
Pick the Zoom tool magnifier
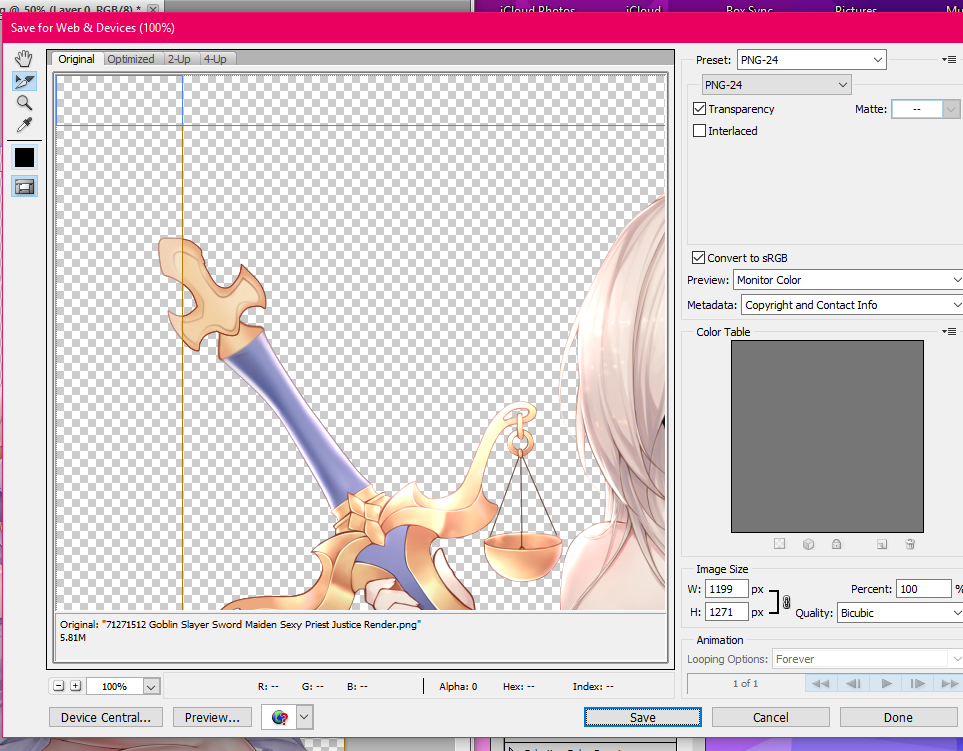[x=24, y=103]
